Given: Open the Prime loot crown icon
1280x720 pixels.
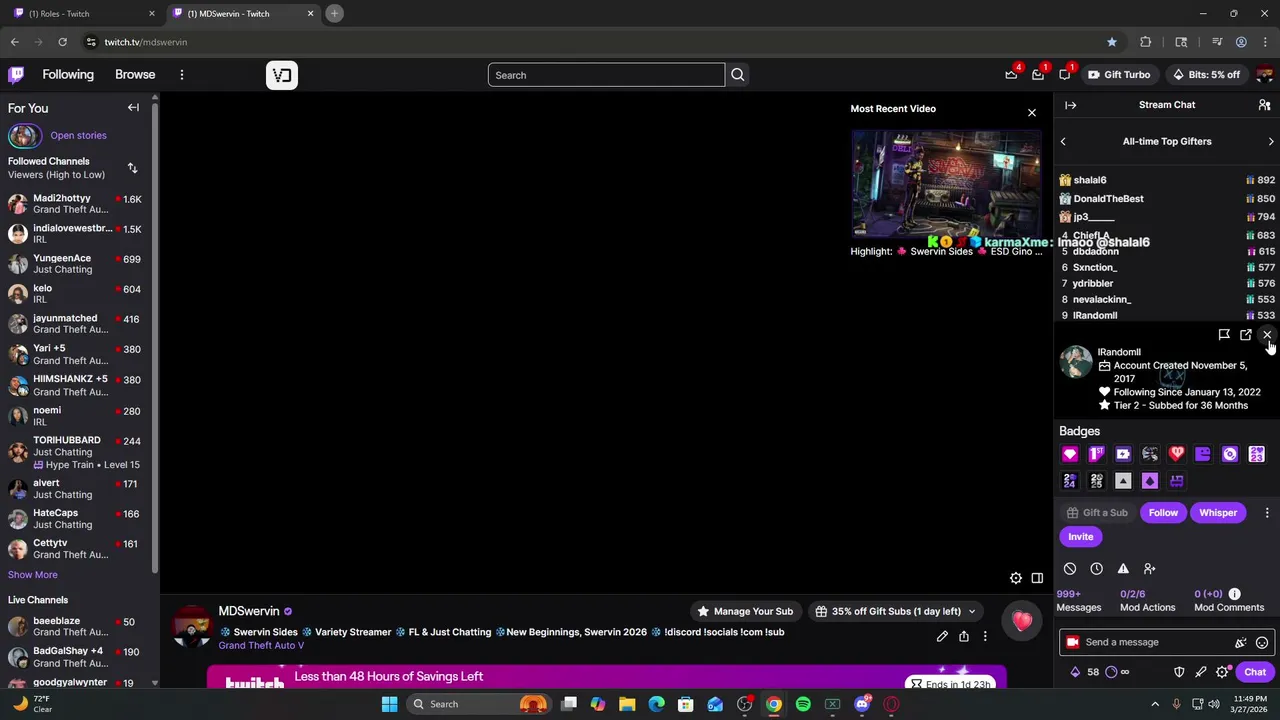Looking at the screenshot, I should point(1011,75).
